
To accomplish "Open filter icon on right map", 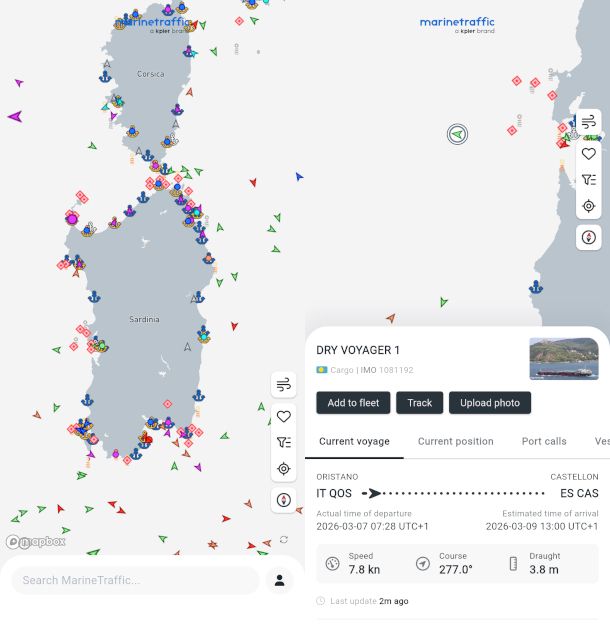I will click(x=588, y=180).
